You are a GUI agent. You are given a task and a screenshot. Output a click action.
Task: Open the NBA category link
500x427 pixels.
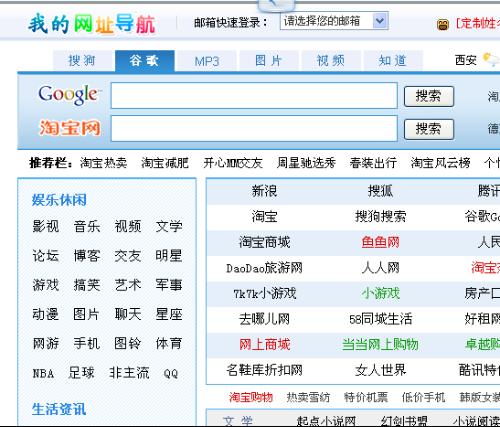(x=43, y=373)
